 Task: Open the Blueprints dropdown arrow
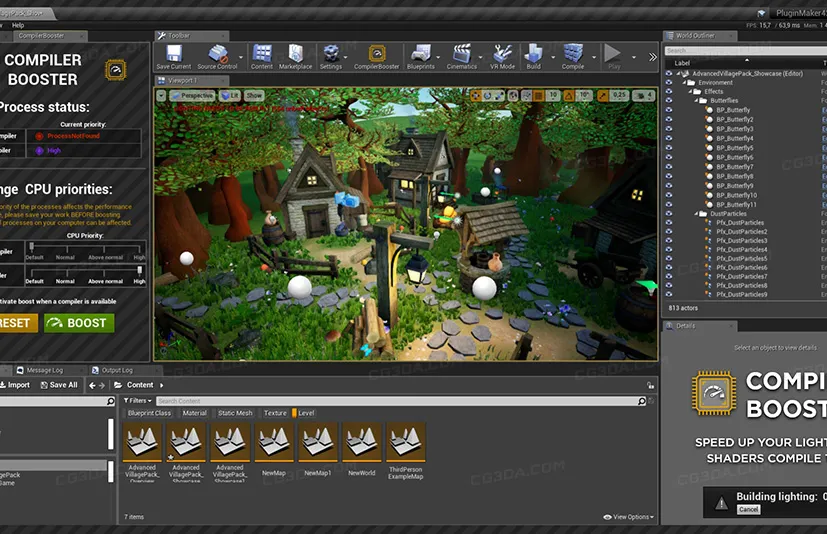(x=438, y=57)
